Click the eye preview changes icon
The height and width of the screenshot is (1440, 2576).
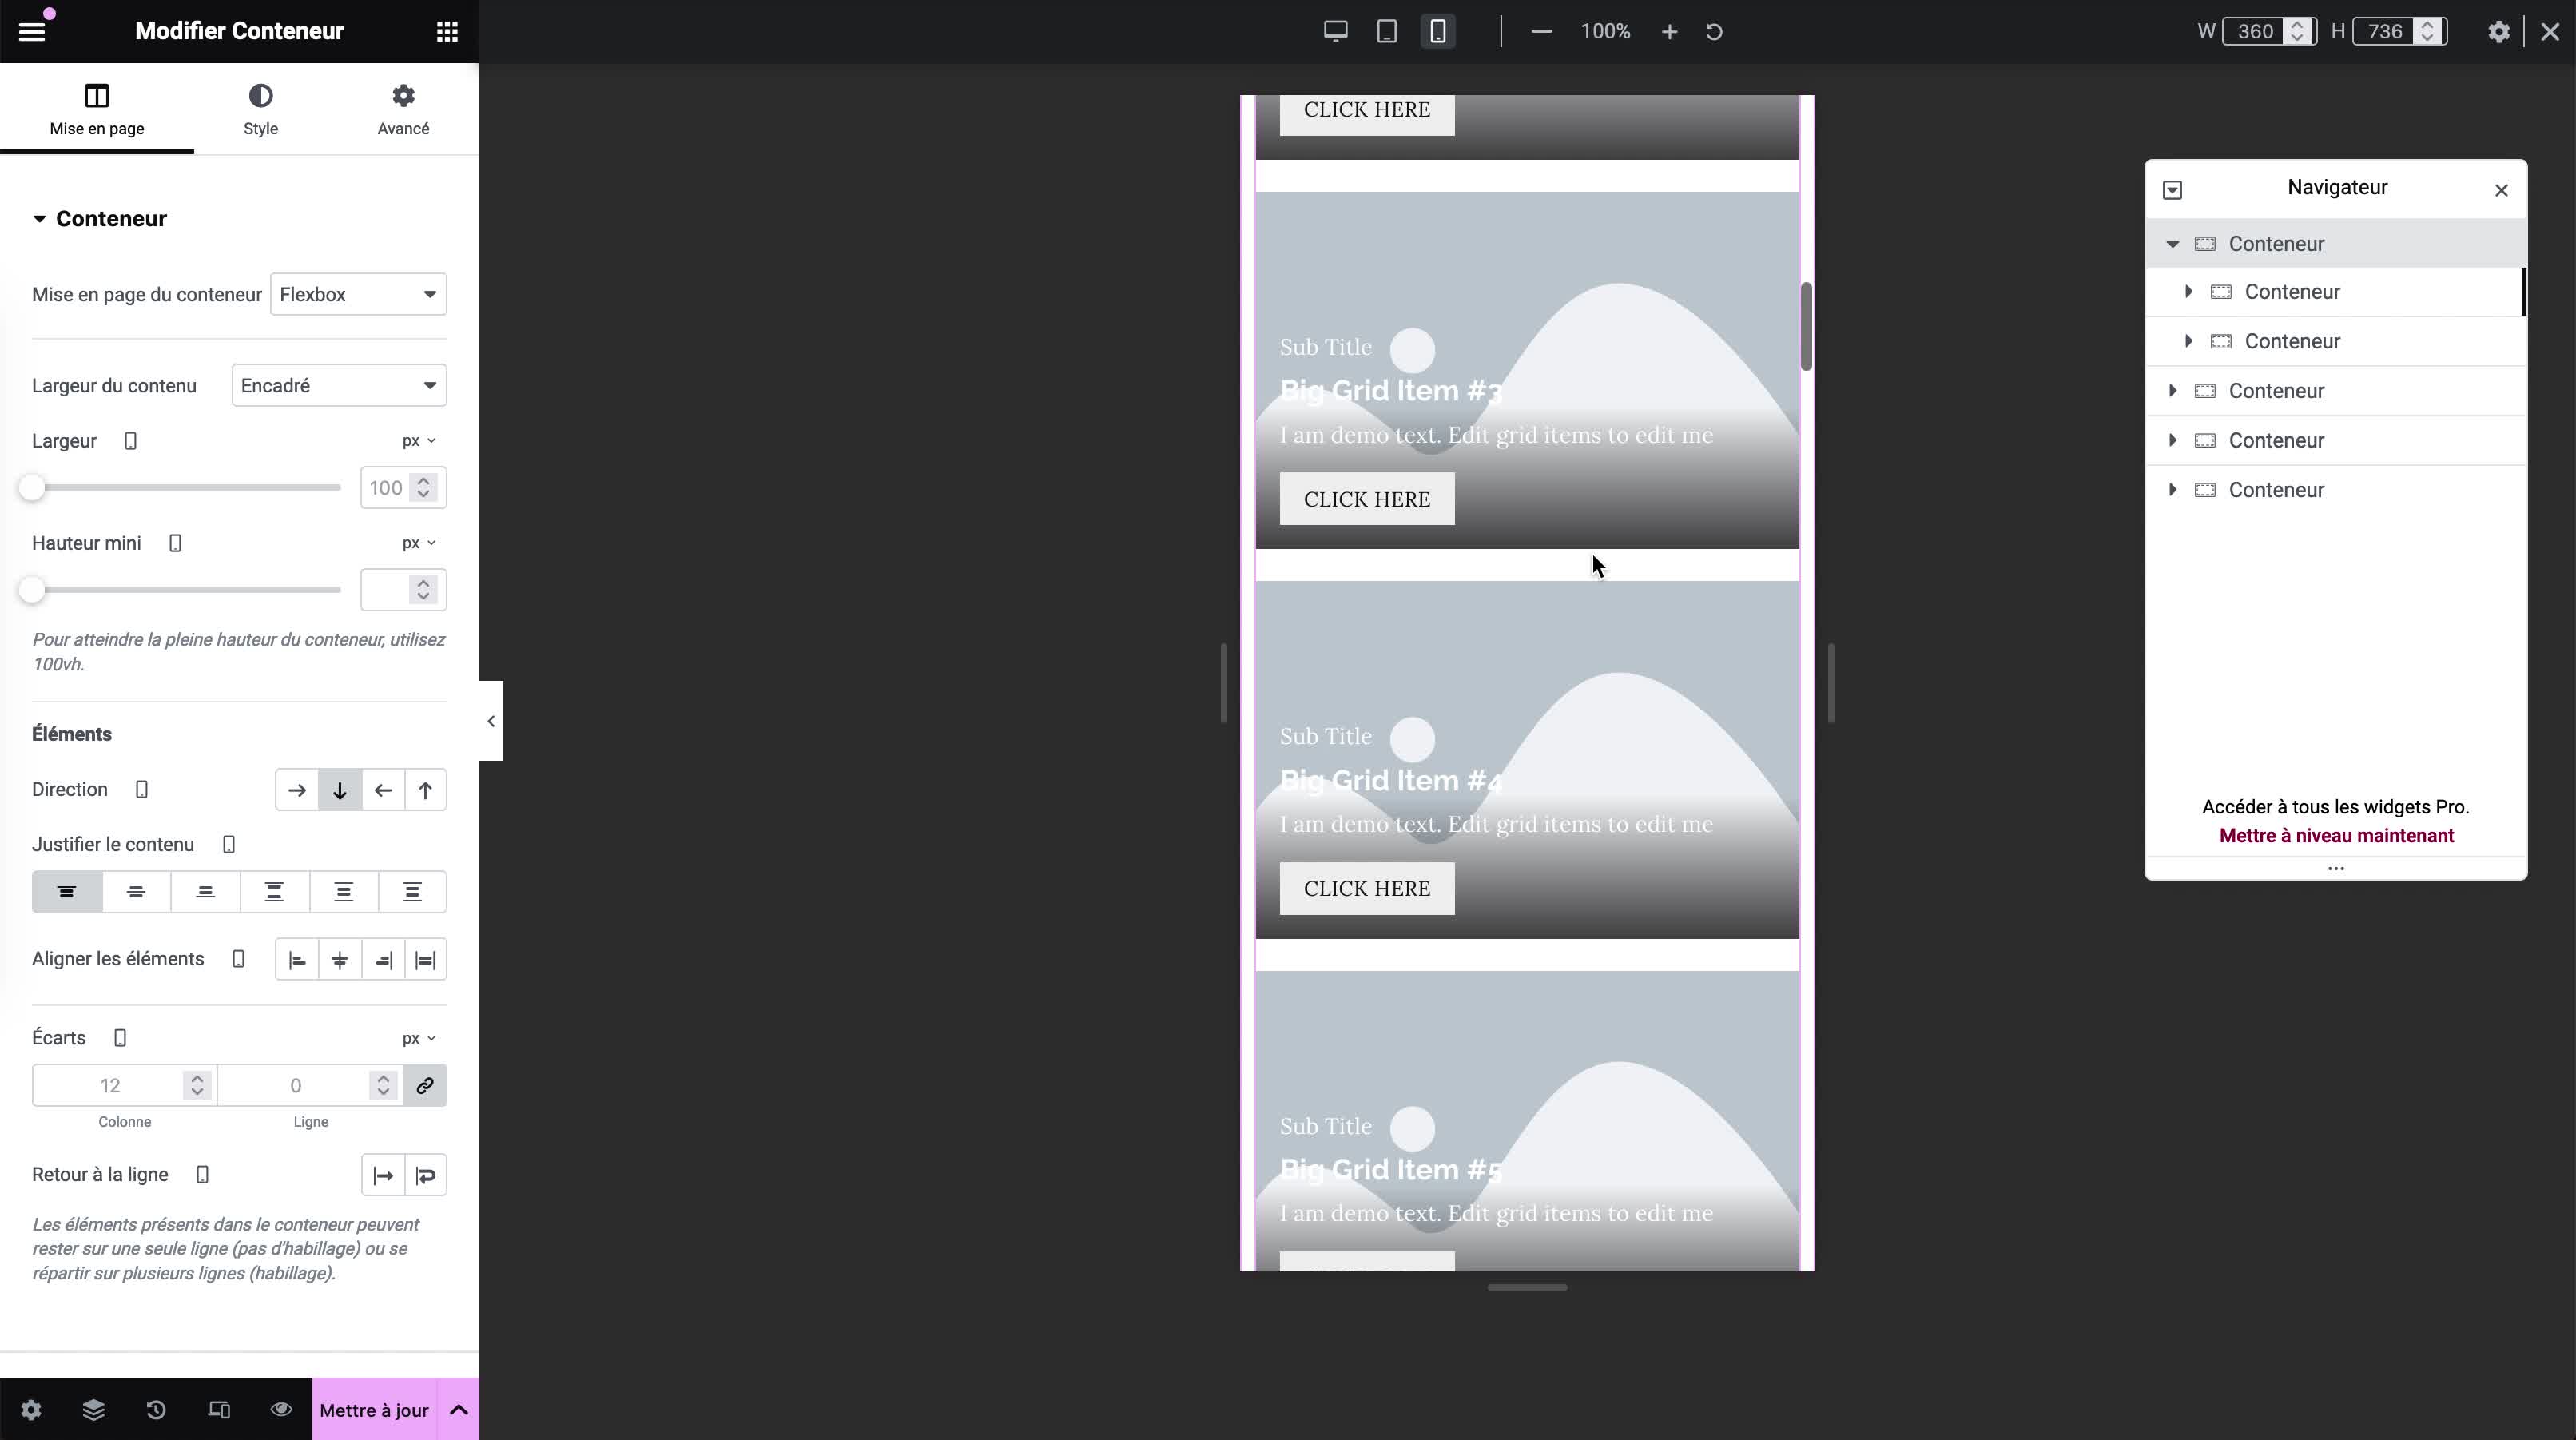pyautogui.click(x=281, y=1410)
